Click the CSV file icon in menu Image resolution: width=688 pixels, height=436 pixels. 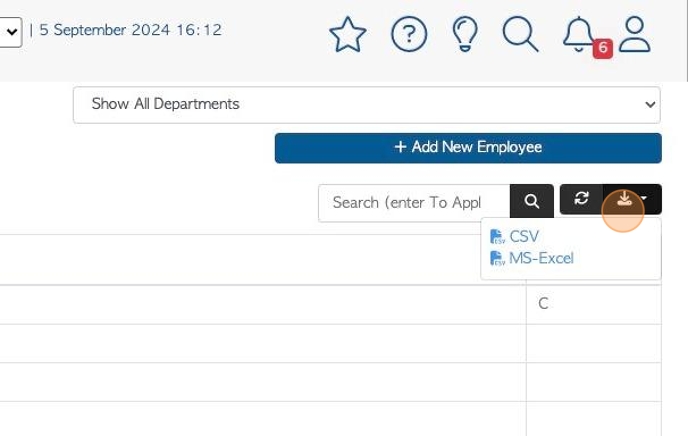(497, 237)
